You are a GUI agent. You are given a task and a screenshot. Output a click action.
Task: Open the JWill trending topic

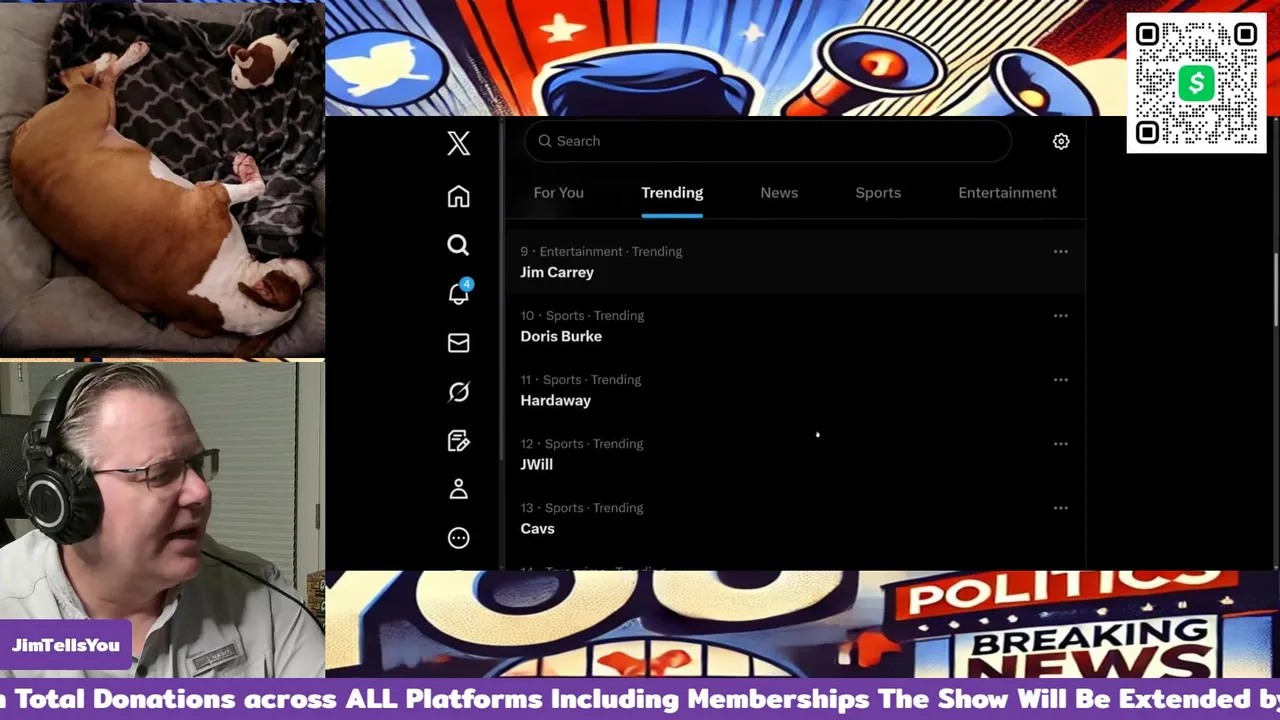coord(536,464)
